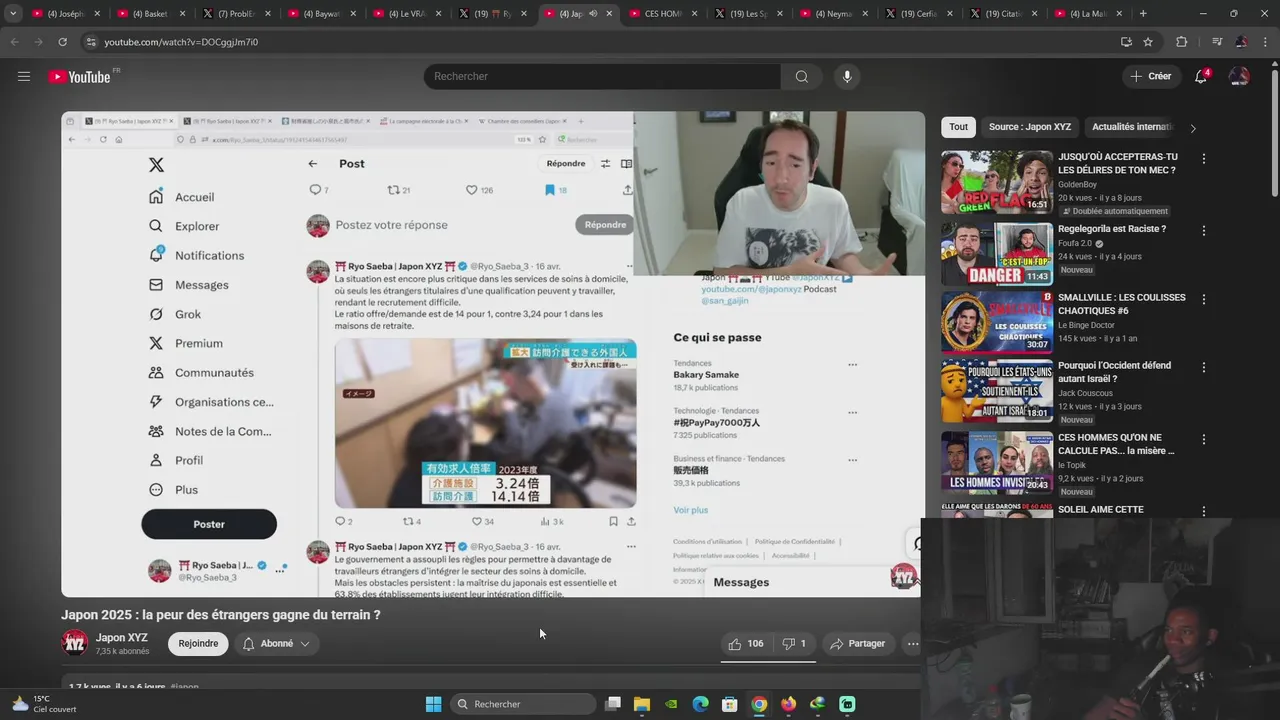This screenshot has width=1280, height=720.
Task: Open JUSQU'OÙ ACCEPTERAS-TU video thumbnail
Action: tap(997, 182)
